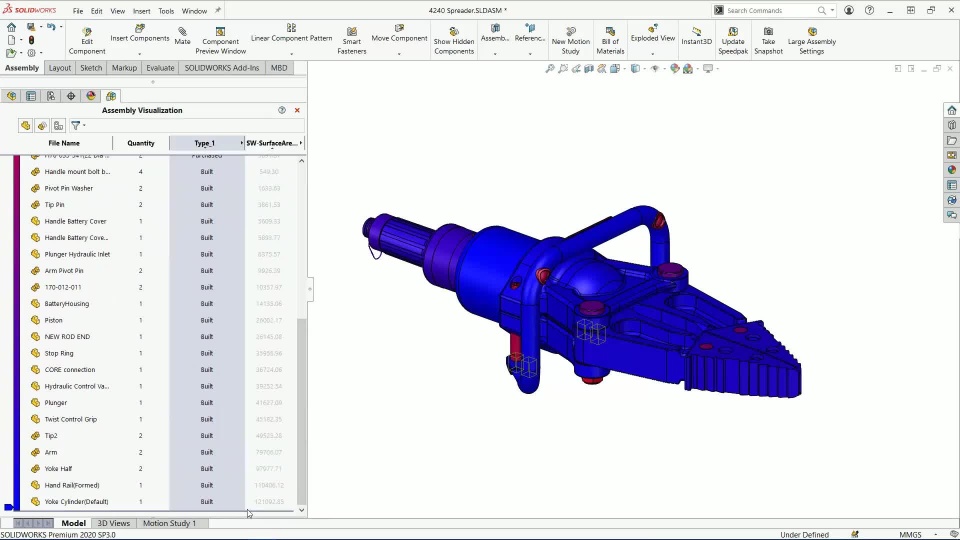Viewport: 960px width, 540px height.
Task: Expand SW-SurfaceArea column arrow
Action: click(x=301, y=143)
